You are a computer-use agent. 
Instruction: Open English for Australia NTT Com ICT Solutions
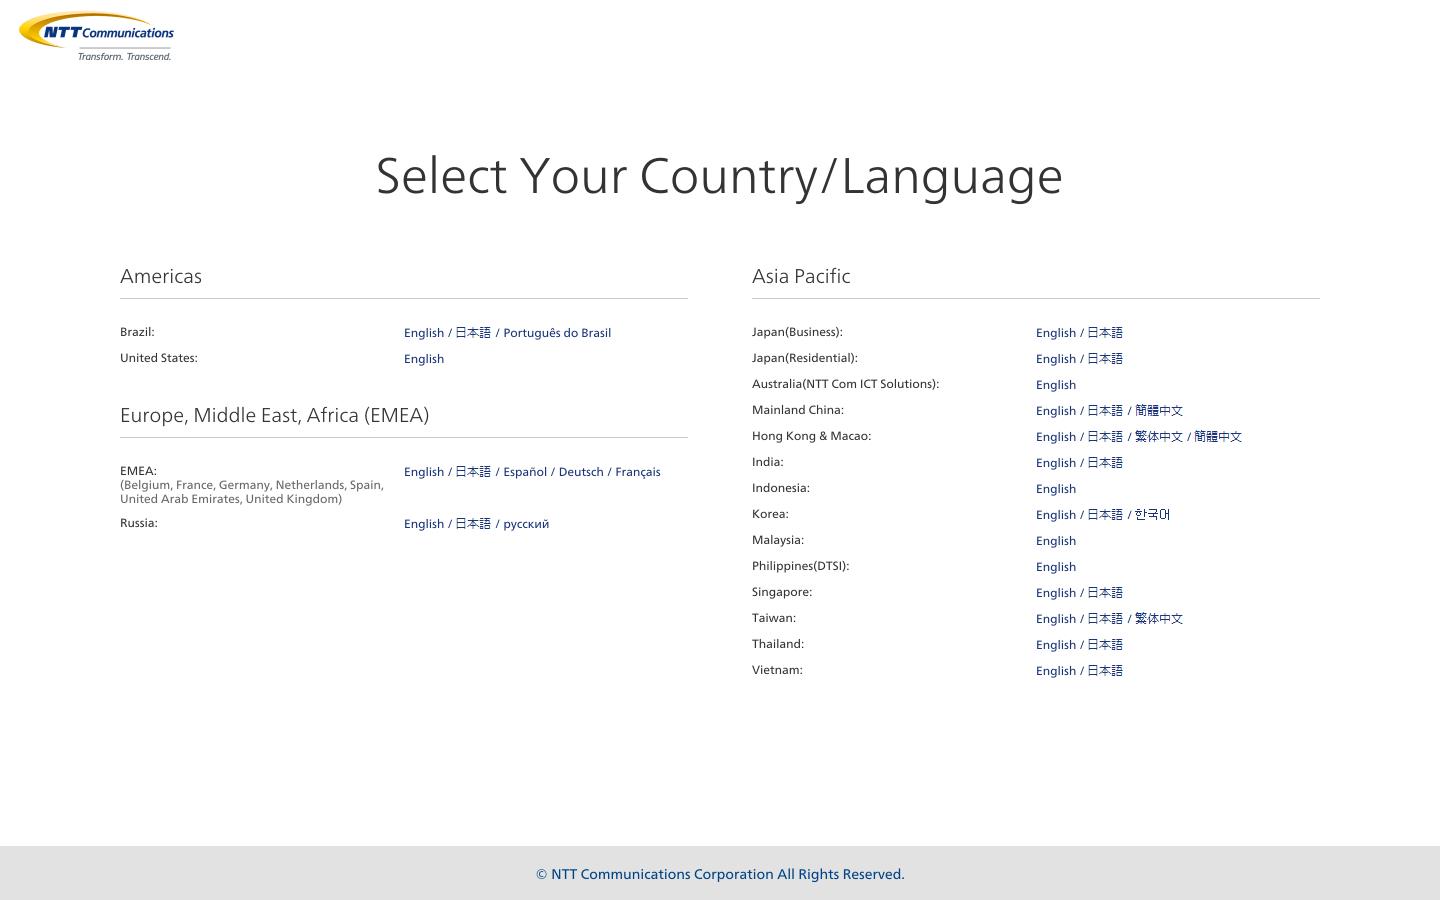point(1055,384)
